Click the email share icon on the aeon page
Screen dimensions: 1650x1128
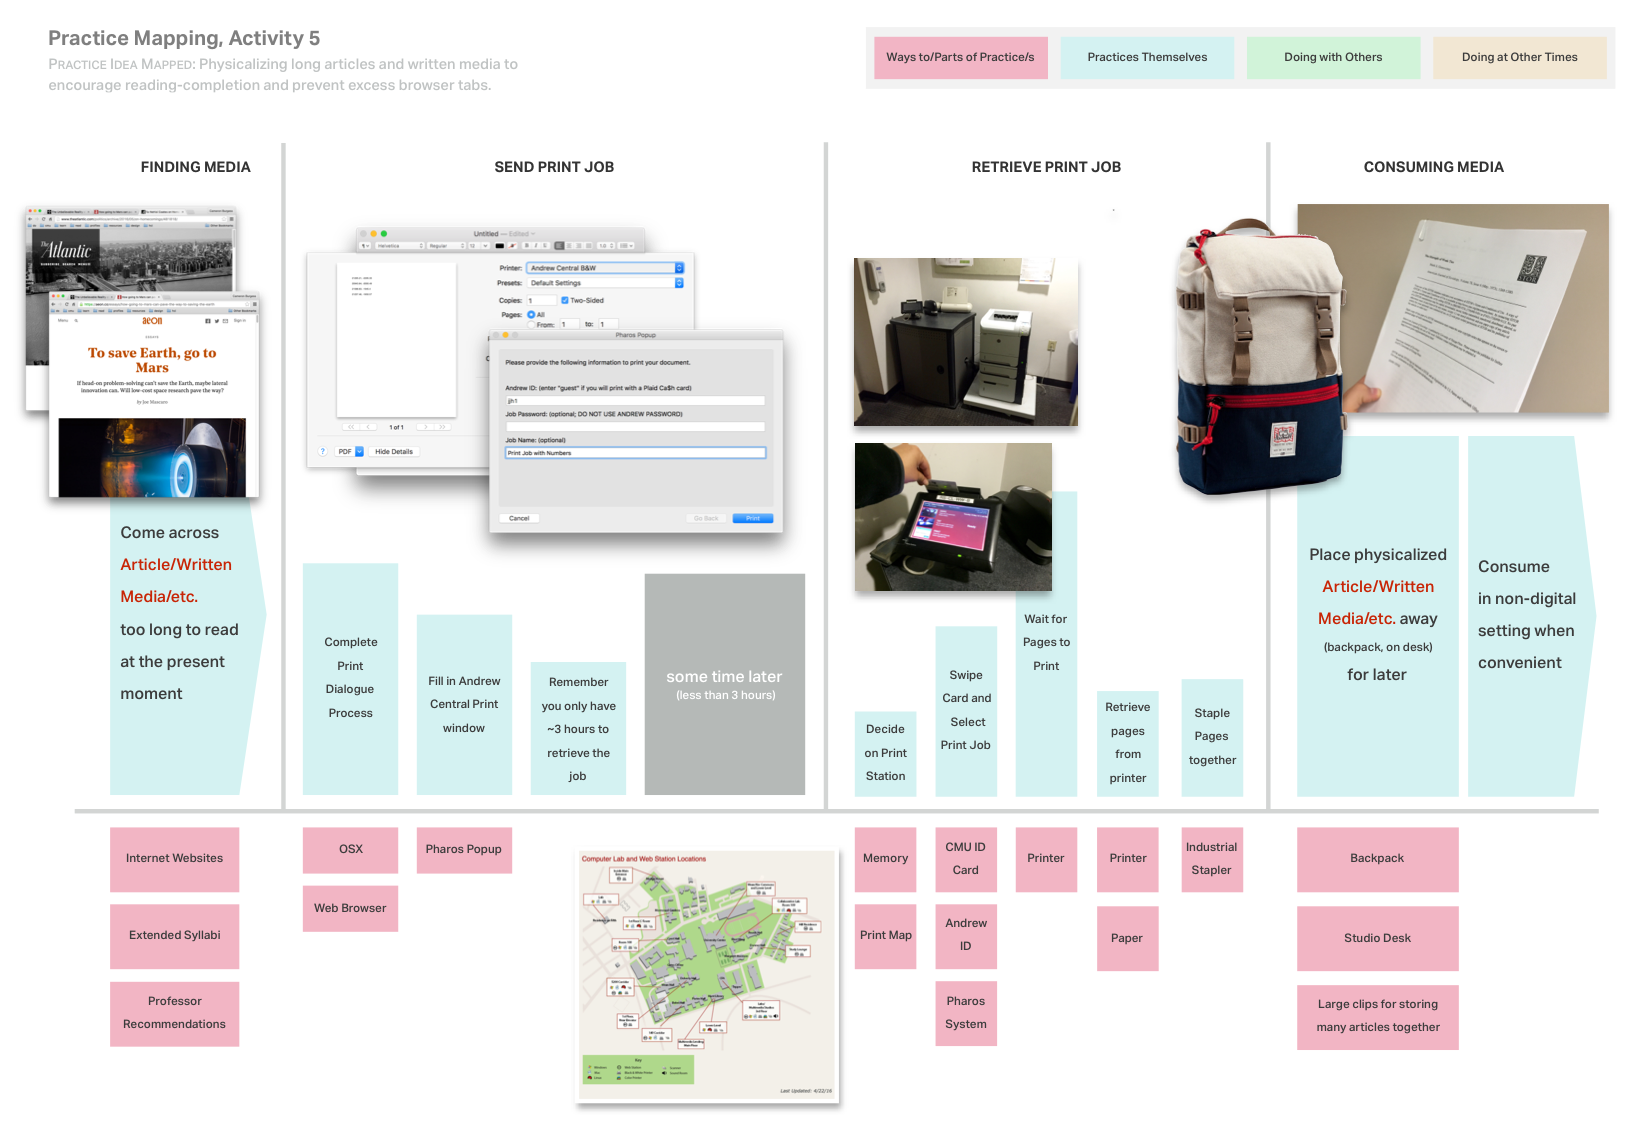226,321
